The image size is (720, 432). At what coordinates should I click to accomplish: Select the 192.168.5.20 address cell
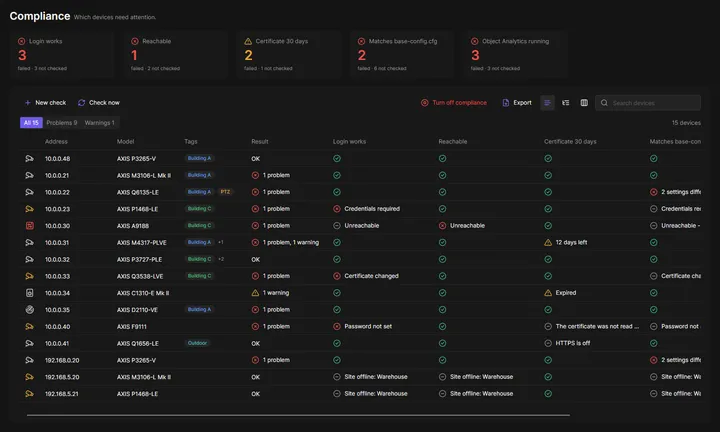[x=62, y=377]
